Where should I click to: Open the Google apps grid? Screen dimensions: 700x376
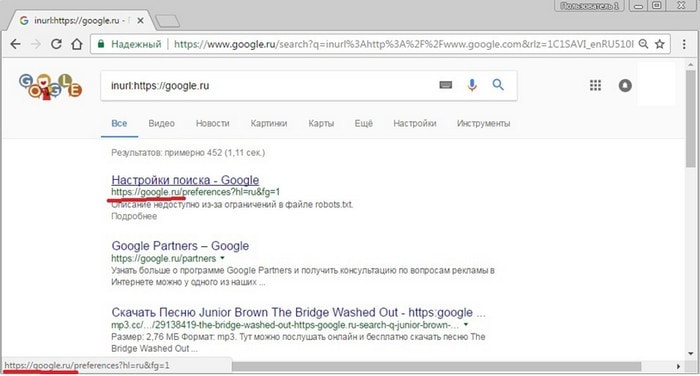[x=595, y=85]
